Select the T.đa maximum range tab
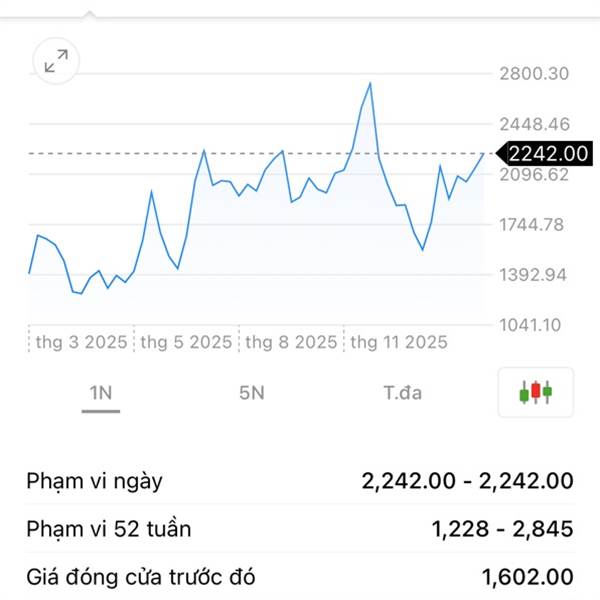Image resolution: width=600 pixels, height=600 pixels. tap(402, 393)
